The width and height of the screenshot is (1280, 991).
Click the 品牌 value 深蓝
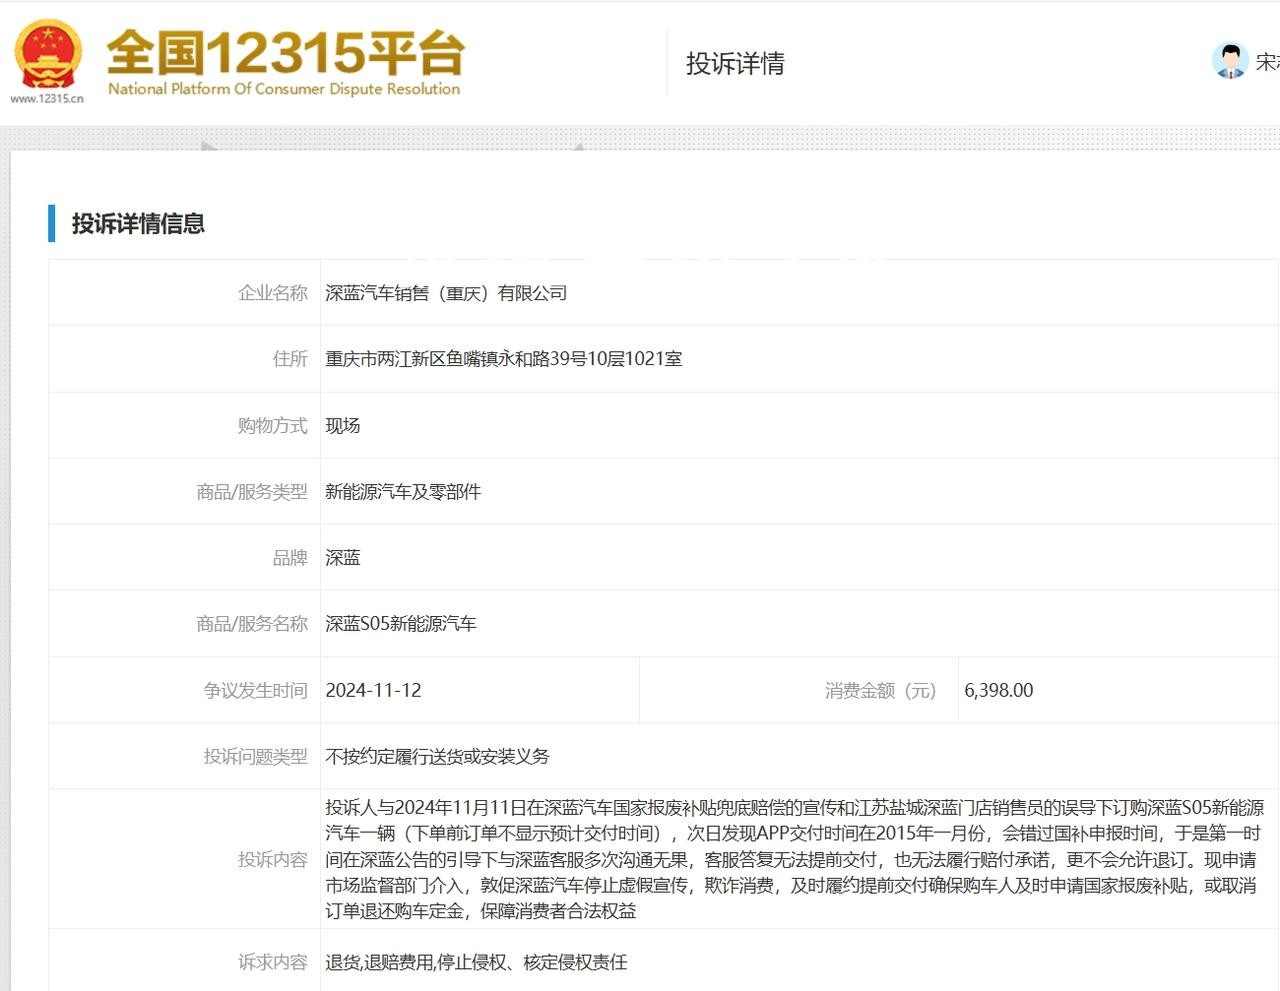tap(342, 558)
